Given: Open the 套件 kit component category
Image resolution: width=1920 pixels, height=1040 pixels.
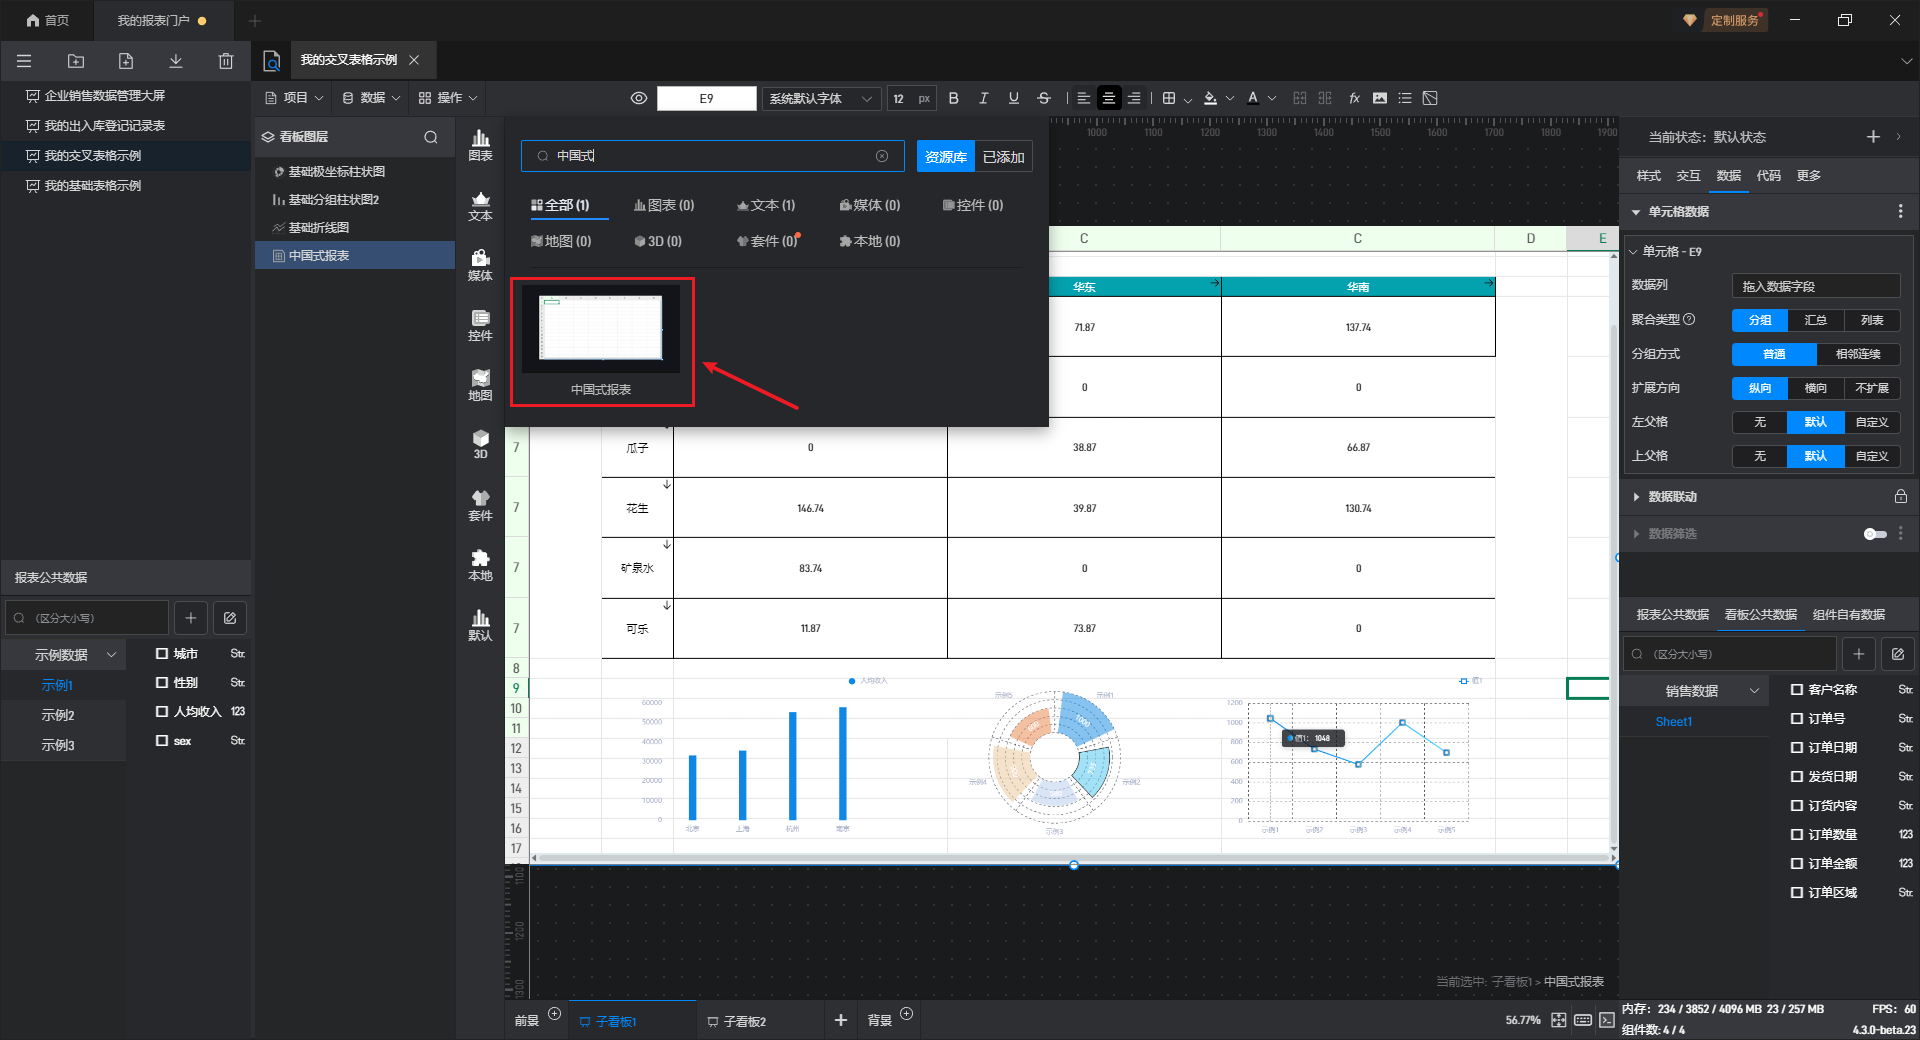Looking at the screenshot, I should click(x=480, y=506).
